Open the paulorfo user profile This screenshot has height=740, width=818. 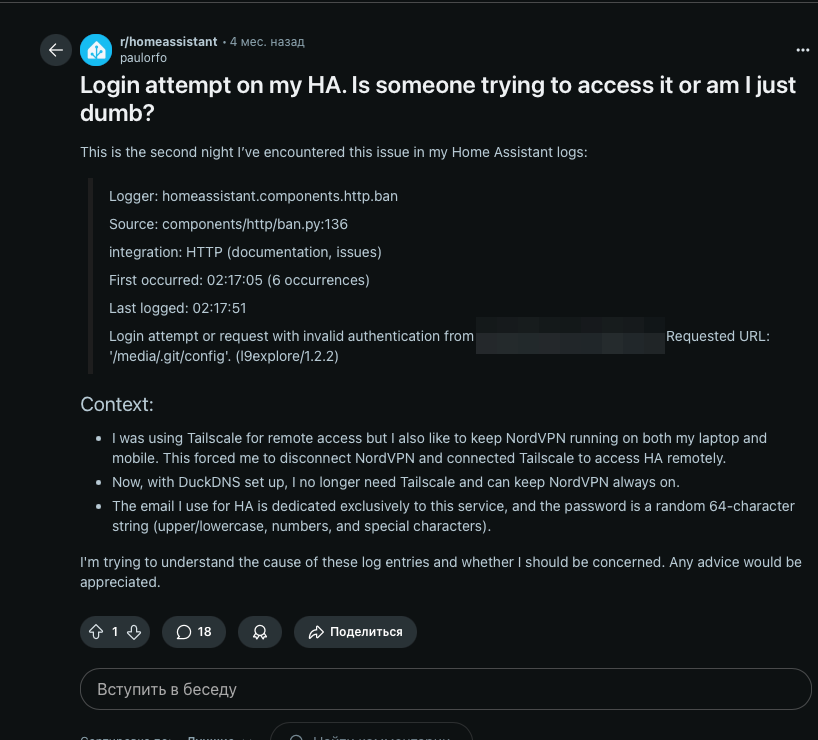click(x=143, y=58)
